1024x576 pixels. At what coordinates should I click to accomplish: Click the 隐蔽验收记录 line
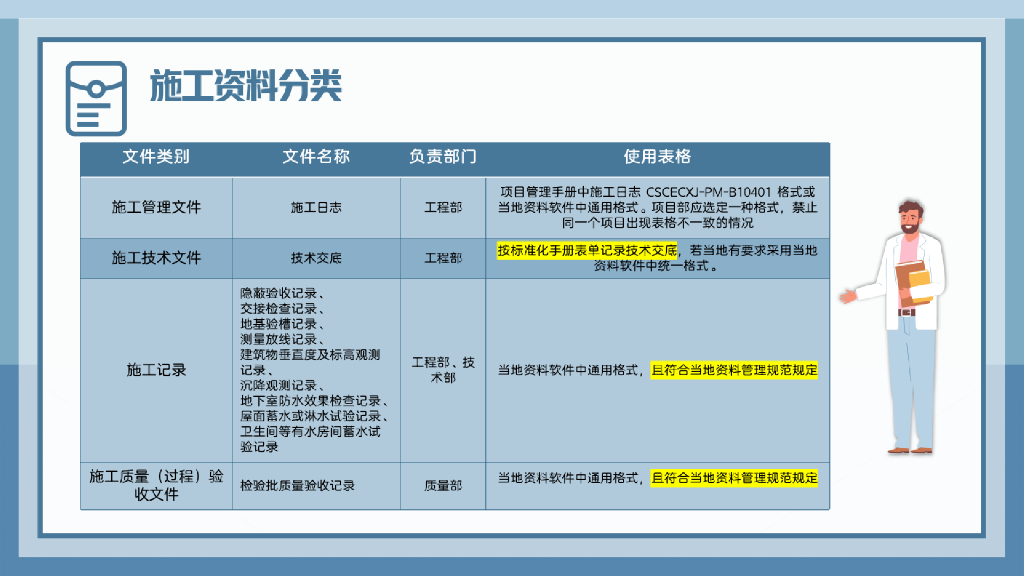click(x=282, y=293)
